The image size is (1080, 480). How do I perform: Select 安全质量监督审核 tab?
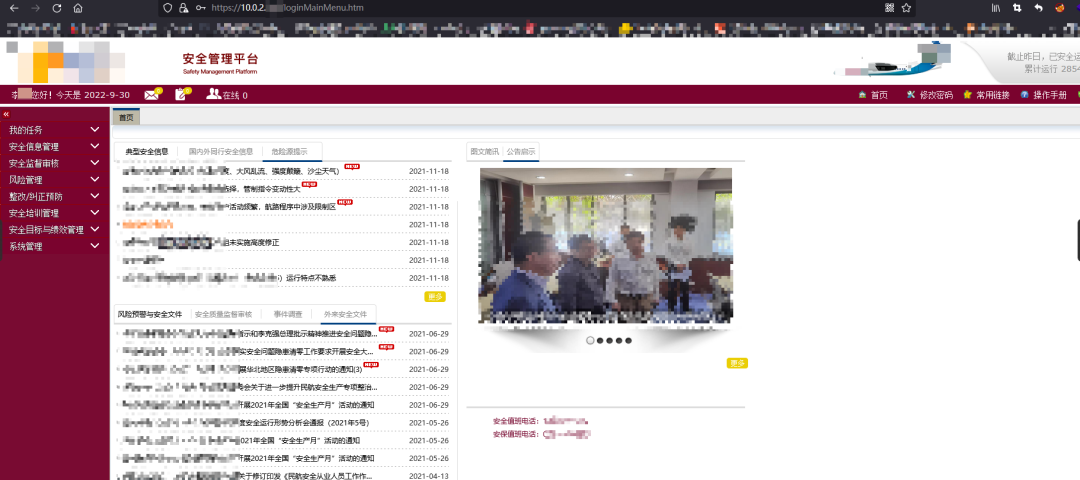click(x=223, y=314)
